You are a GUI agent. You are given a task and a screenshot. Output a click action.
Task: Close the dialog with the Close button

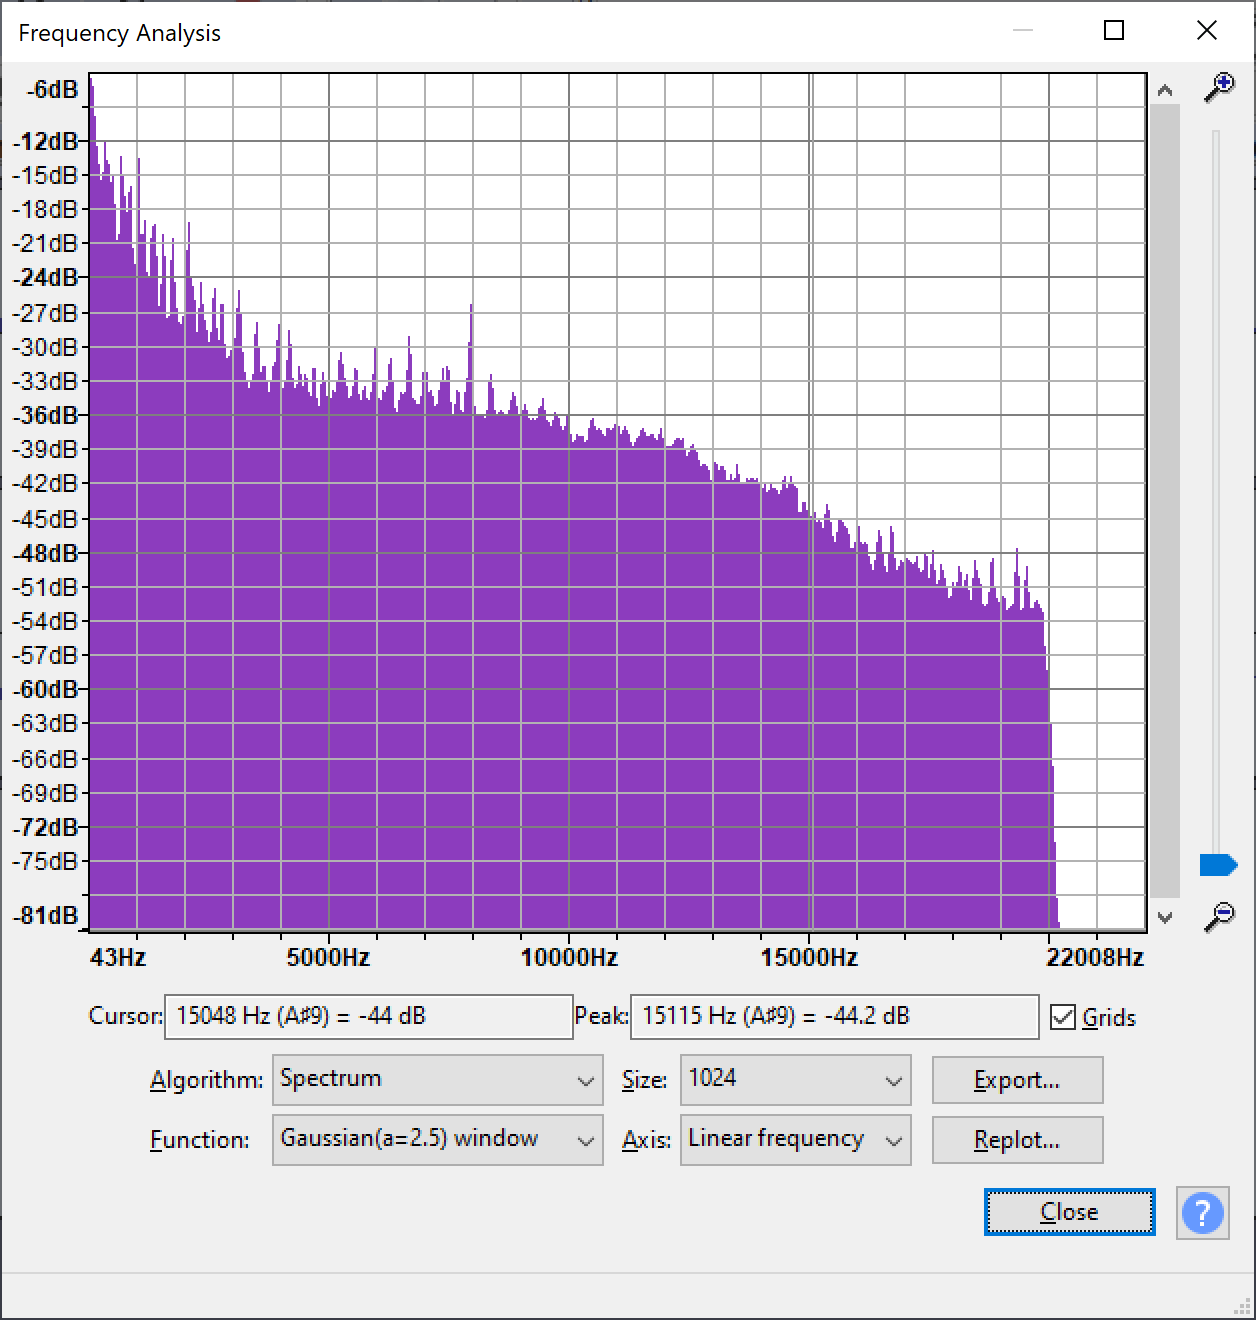click(x=1068, y=1211)
